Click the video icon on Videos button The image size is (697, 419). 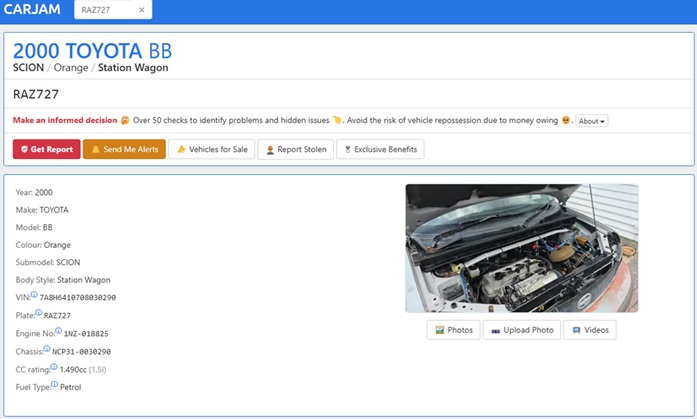click(577, 330)
